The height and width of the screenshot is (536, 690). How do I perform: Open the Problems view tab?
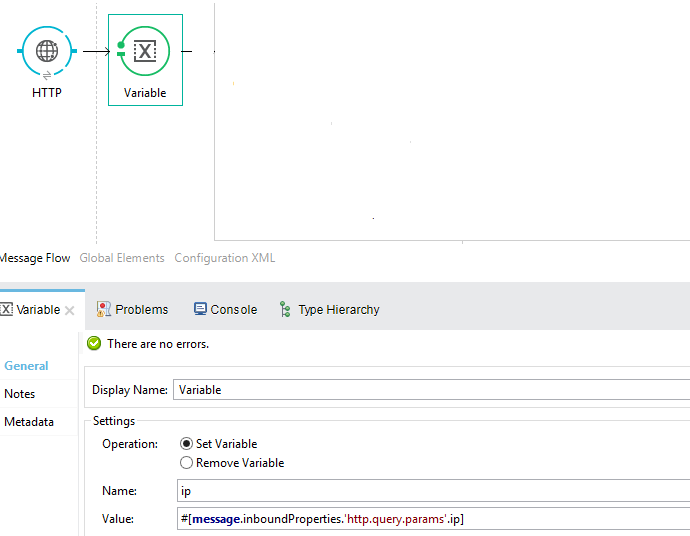132,310
